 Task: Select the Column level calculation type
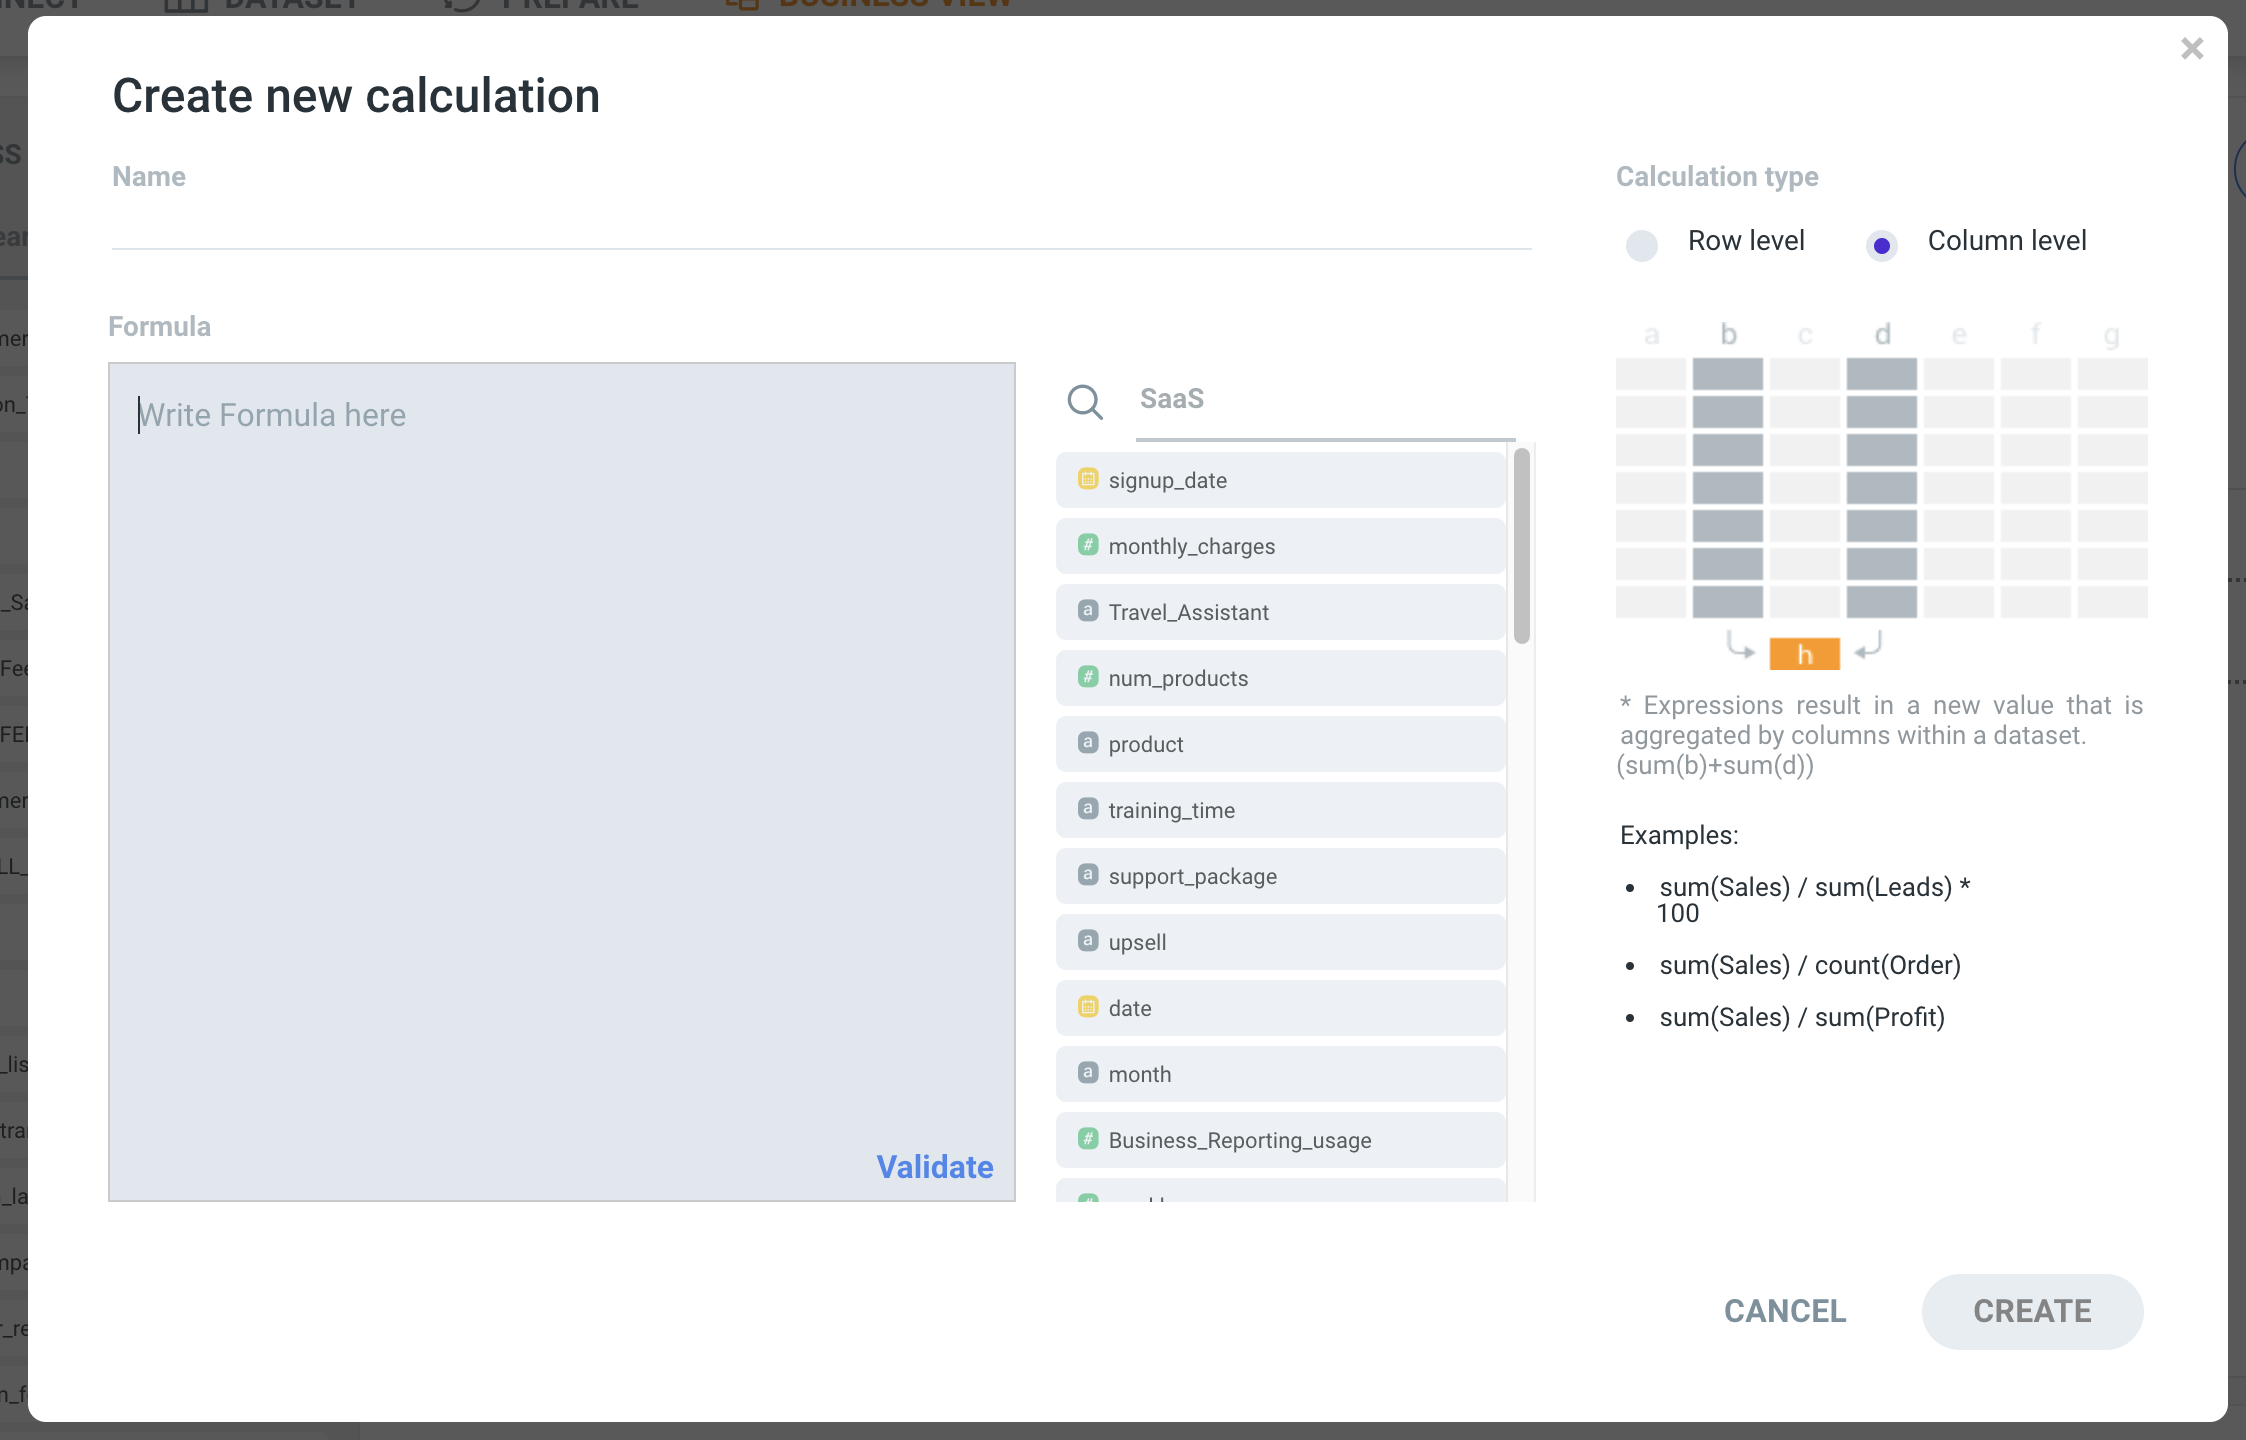tap(1882, 245)
